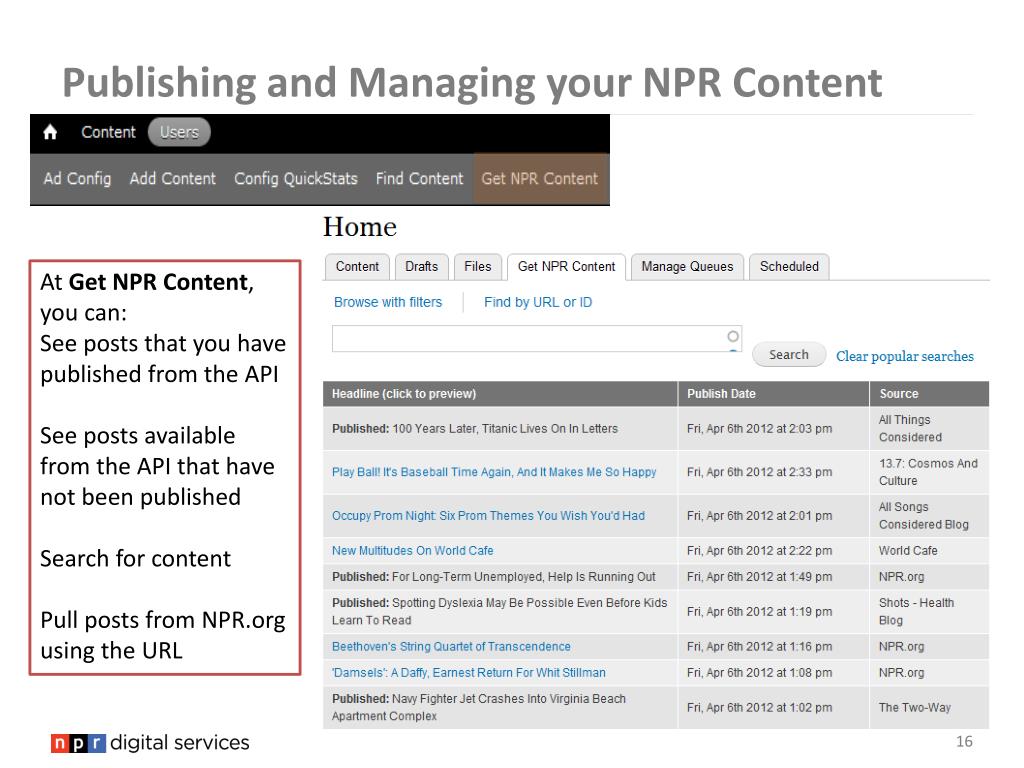
Task: Preview Titanic Lives On In Letters headline
Action: tap(475, 428)
